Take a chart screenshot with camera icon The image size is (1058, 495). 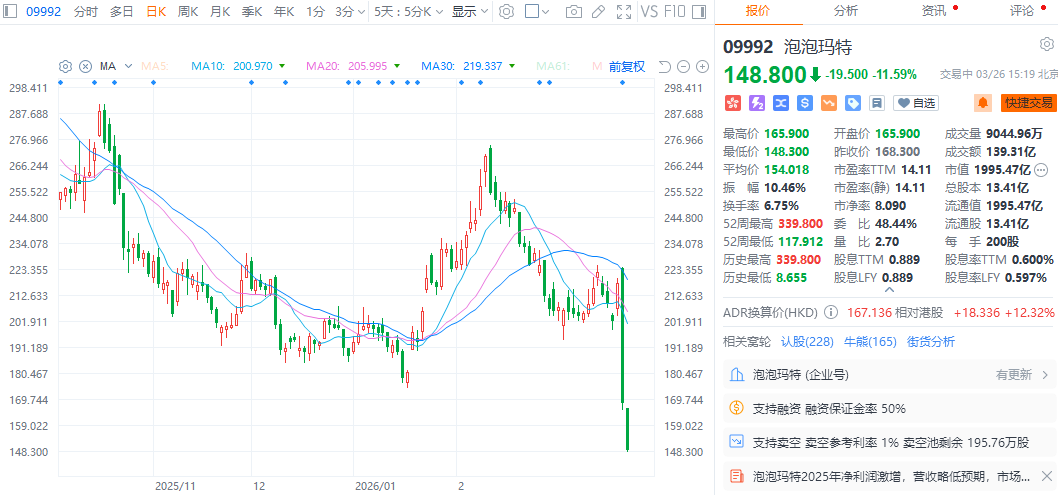click(574, 11)
